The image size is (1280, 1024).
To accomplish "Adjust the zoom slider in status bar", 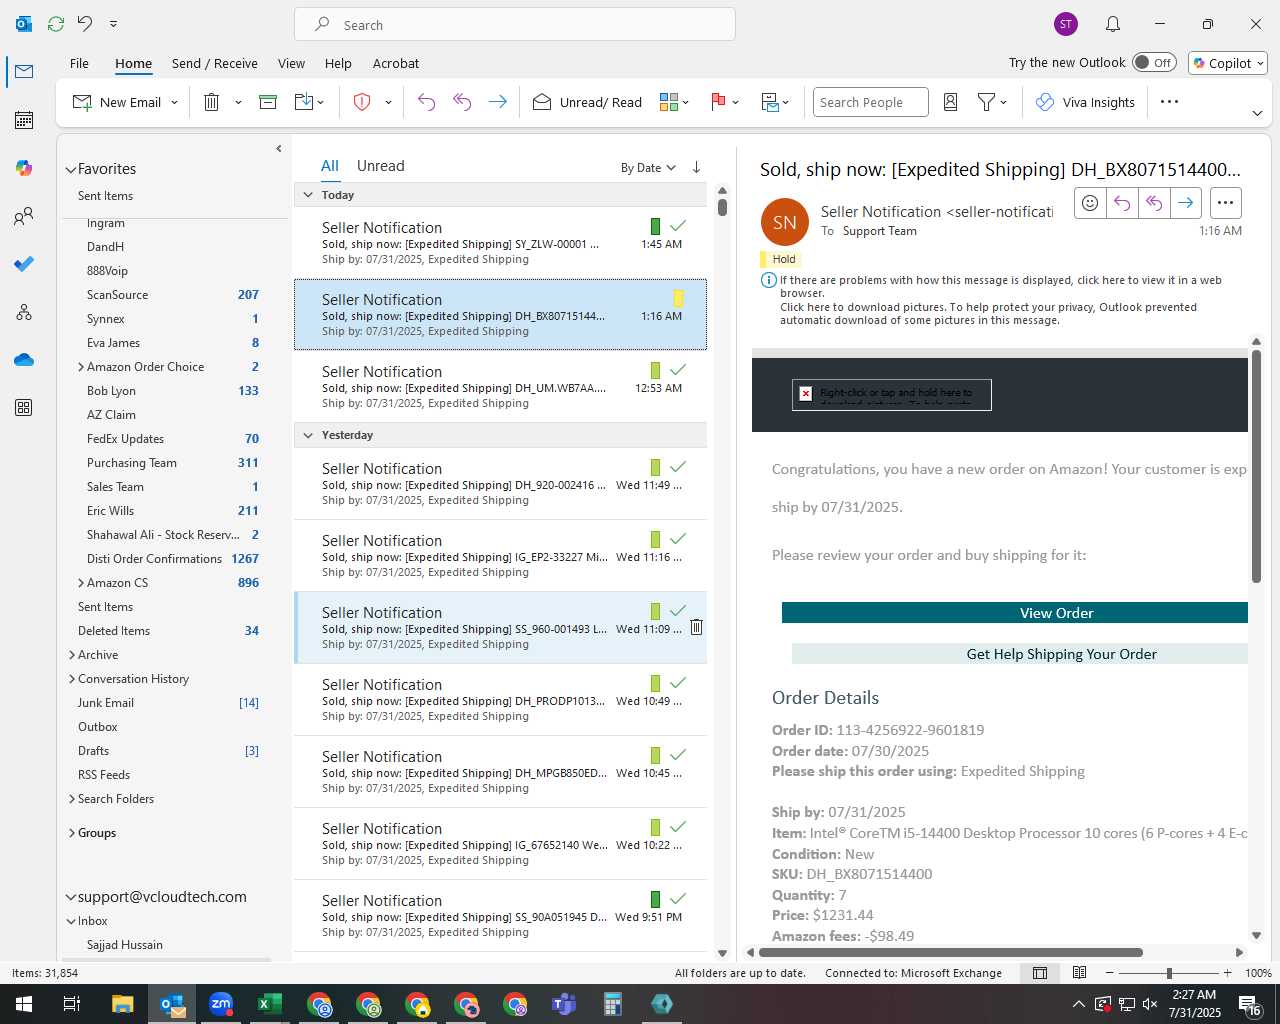I will coord(1169,973).
